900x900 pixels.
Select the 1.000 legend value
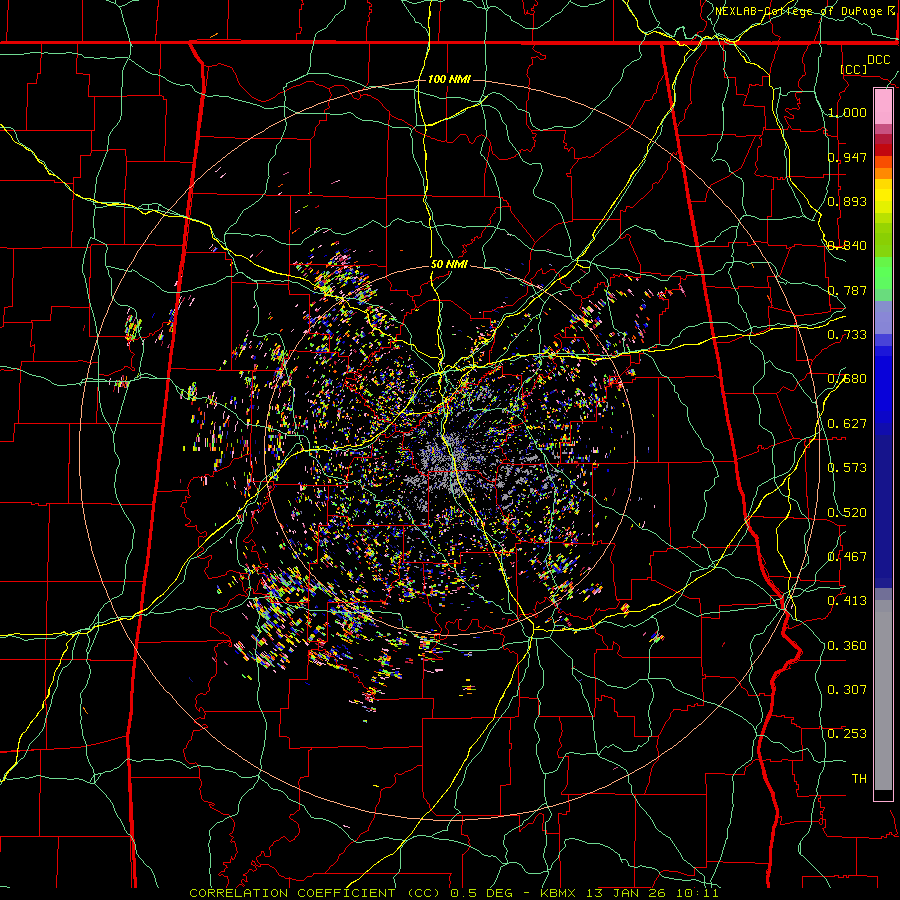pos(848,112)
